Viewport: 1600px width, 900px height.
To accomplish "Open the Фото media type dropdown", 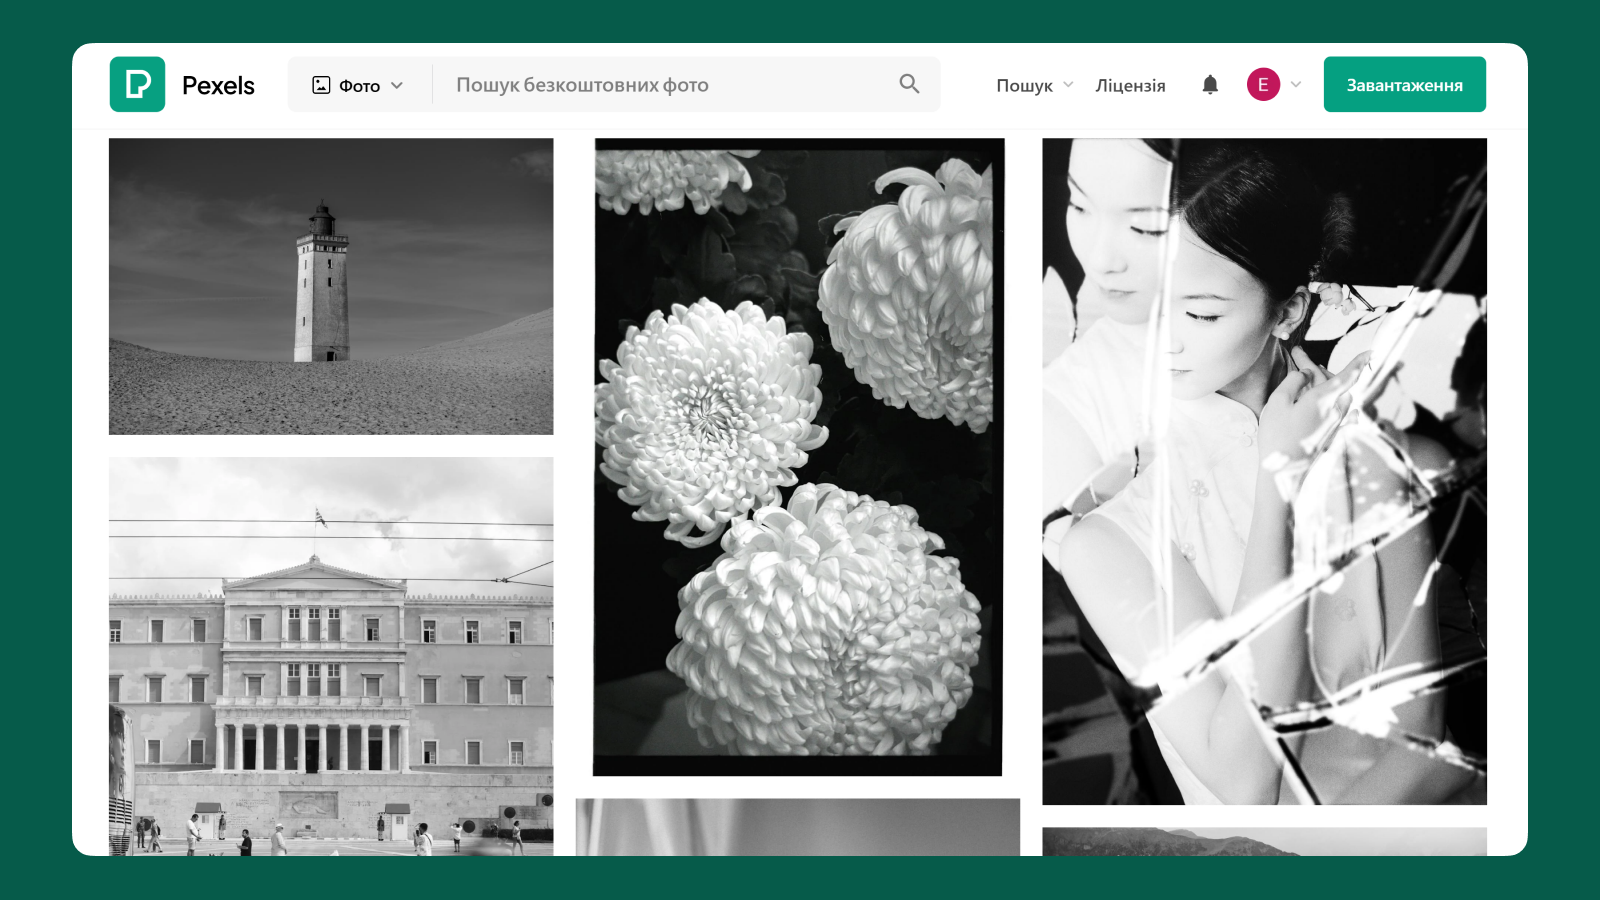I will (x=359, y=85).
